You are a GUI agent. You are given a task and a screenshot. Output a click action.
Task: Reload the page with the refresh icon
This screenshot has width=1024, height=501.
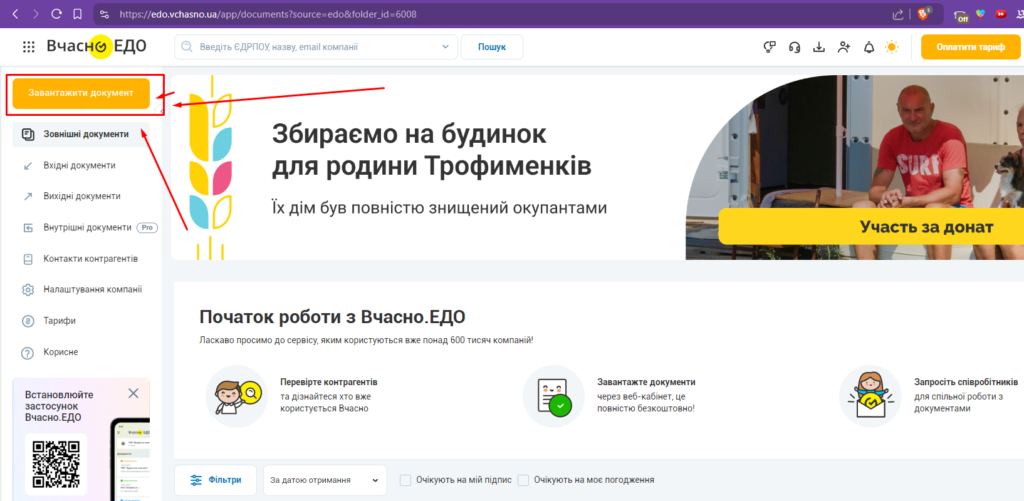point(57,14)
